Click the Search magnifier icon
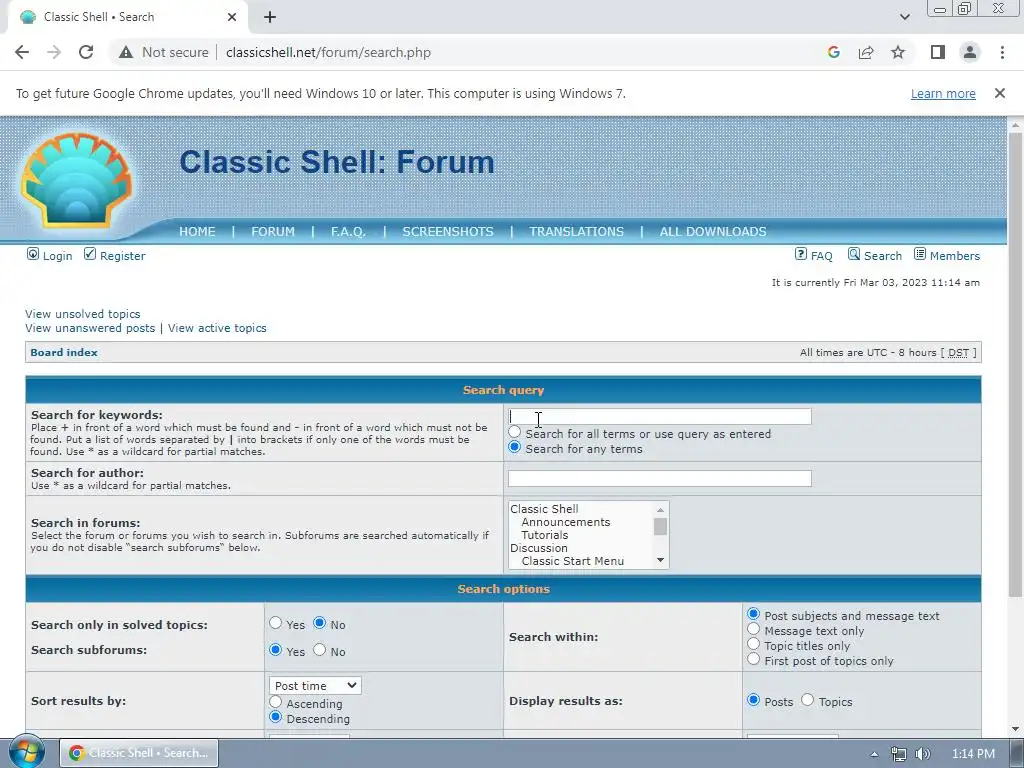 click(854, 254)
